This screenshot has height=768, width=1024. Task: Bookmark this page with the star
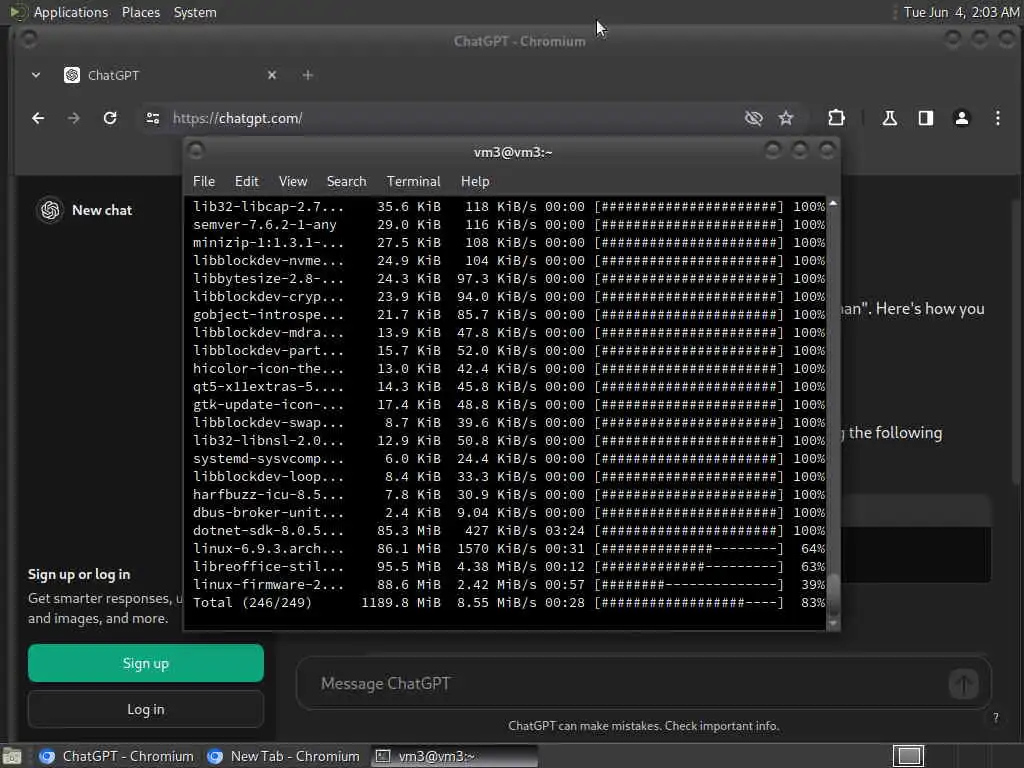(x=786, y=118)
